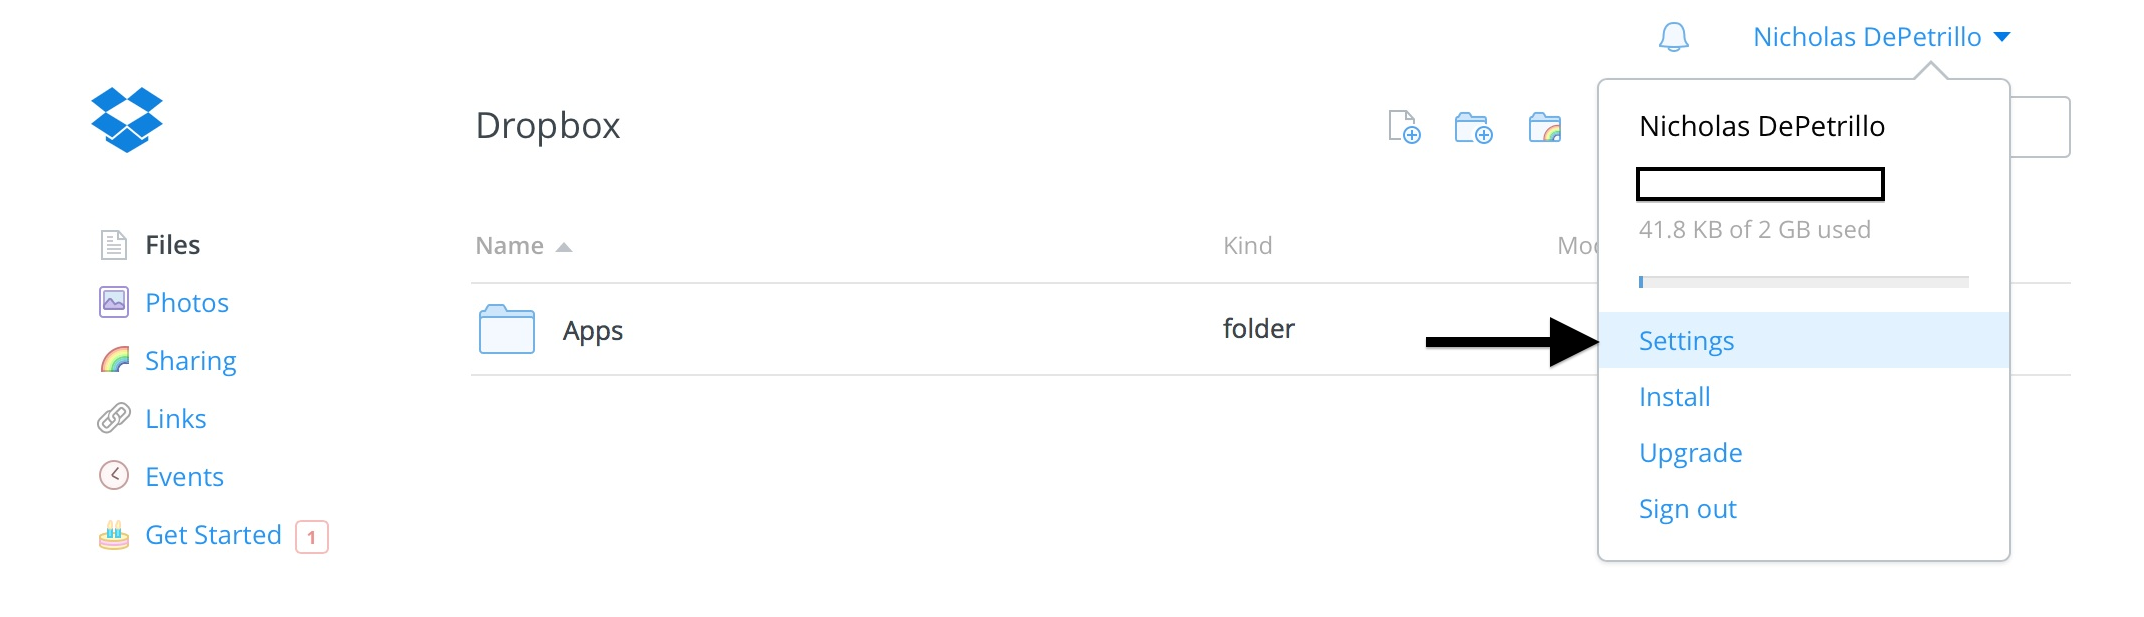Screen dimensions: 2144x617
Task: Select Settings from the account menu
Action: (1686, 341)
